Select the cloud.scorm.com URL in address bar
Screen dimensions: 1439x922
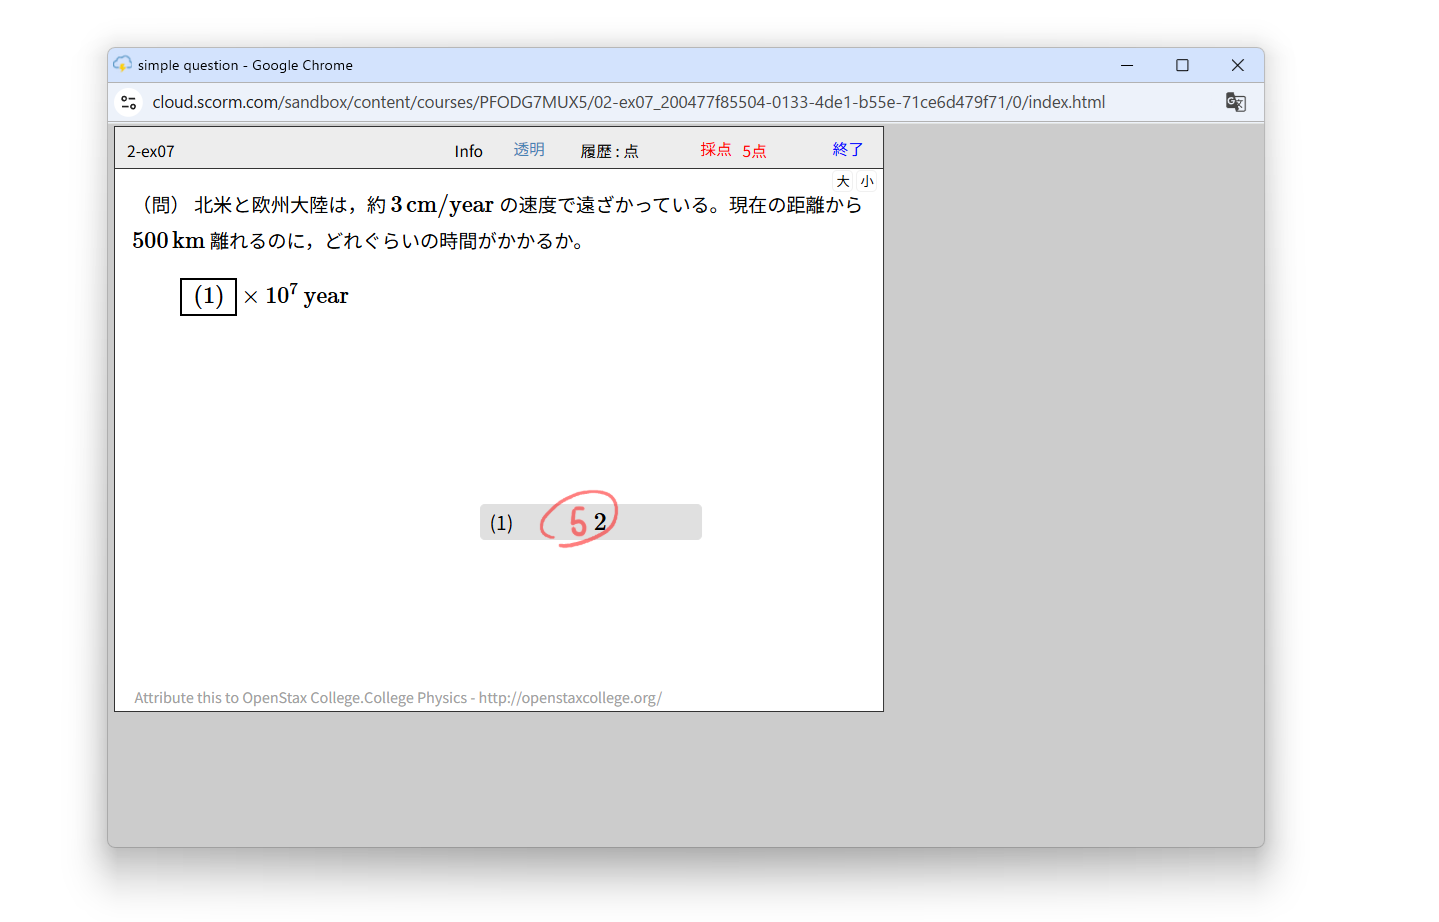coord(628,102)
